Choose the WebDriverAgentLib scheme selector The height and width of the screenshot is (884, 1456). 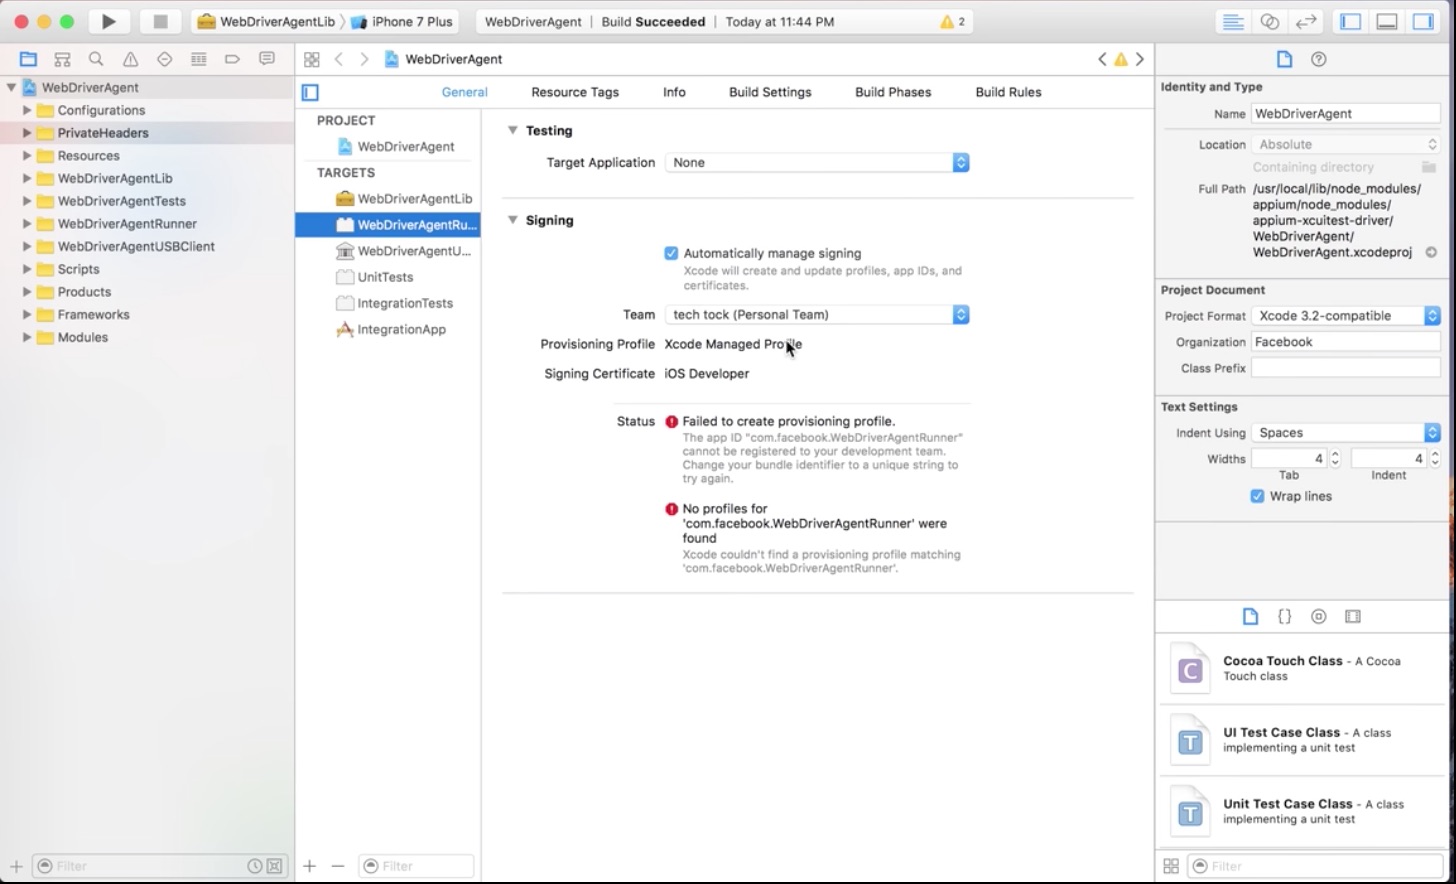[266, 21]
